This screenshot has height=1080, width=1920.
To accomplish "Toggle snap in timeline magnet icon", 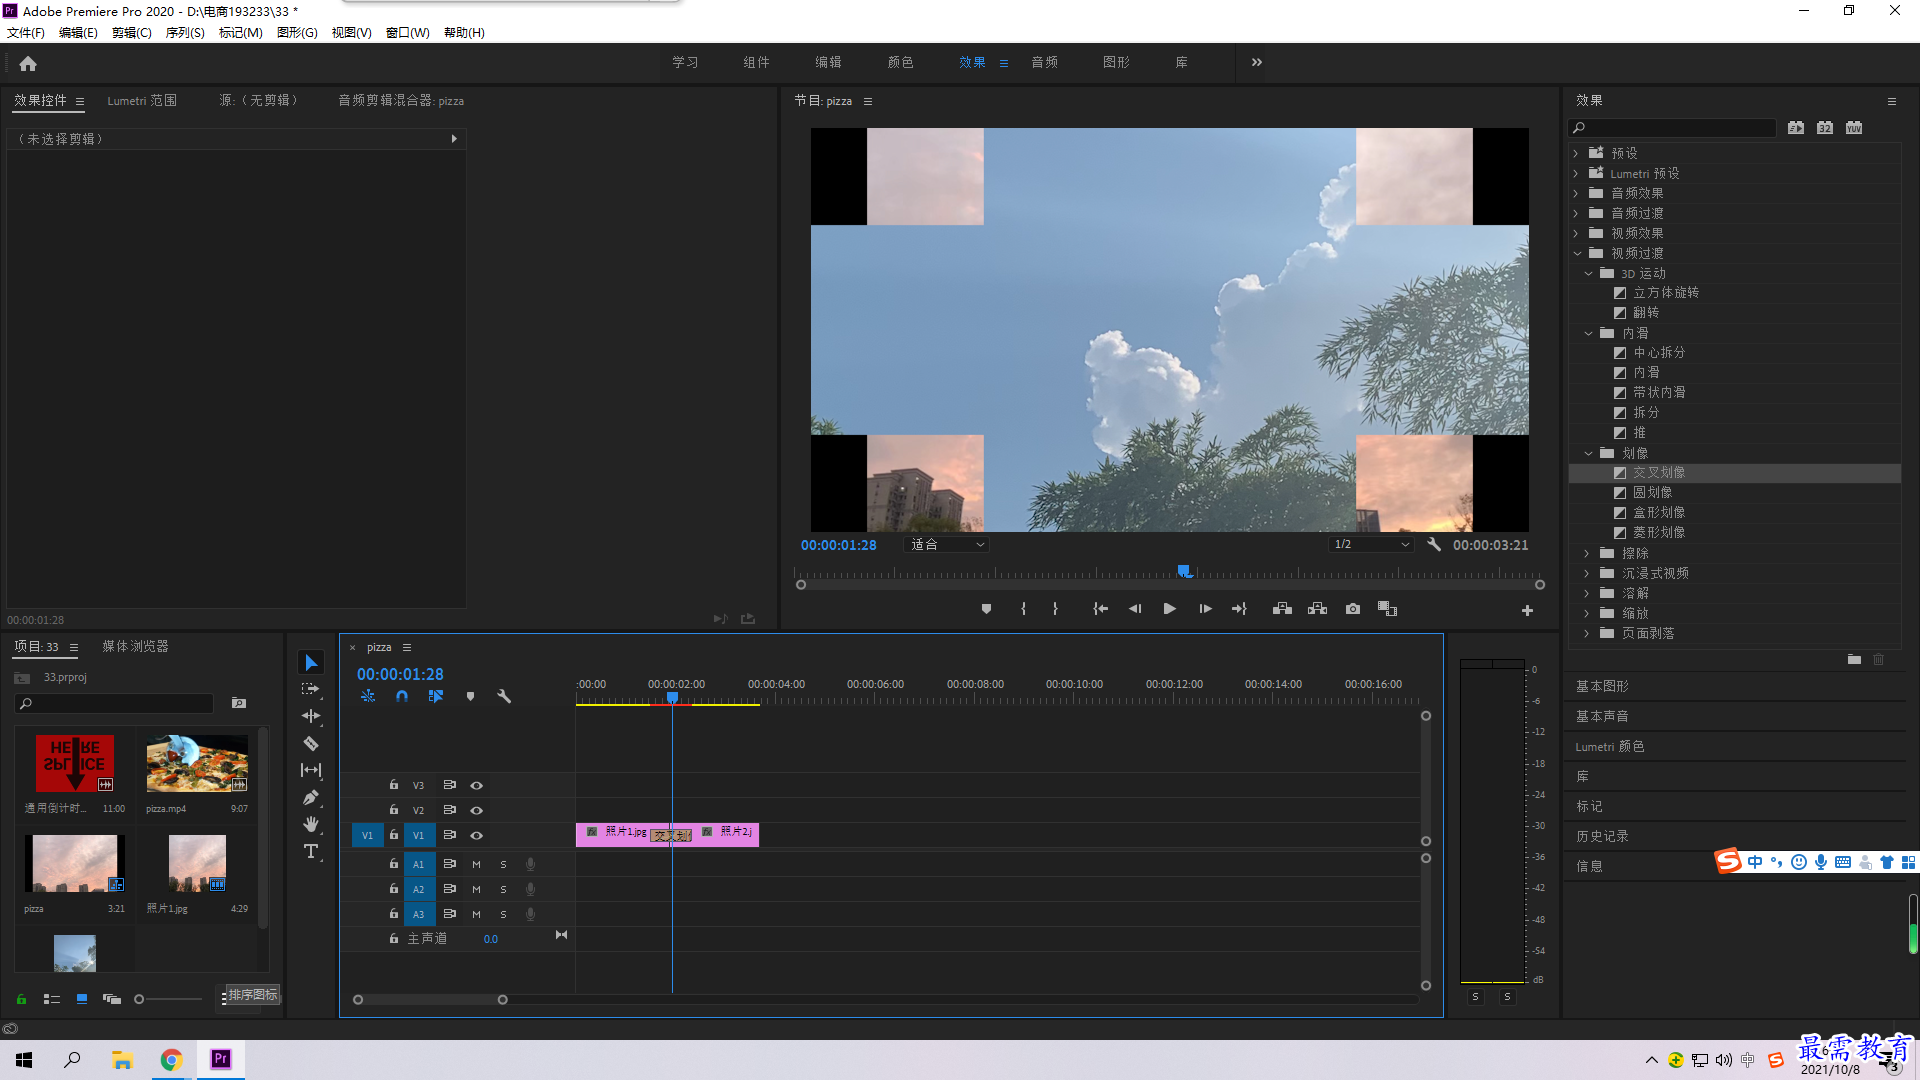I will tap(401, 696).
